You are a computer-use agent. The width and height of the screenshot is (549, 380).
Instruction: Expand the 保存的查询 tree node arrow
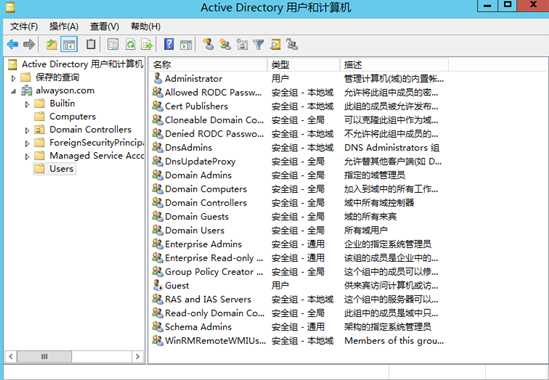pos(13,78)
